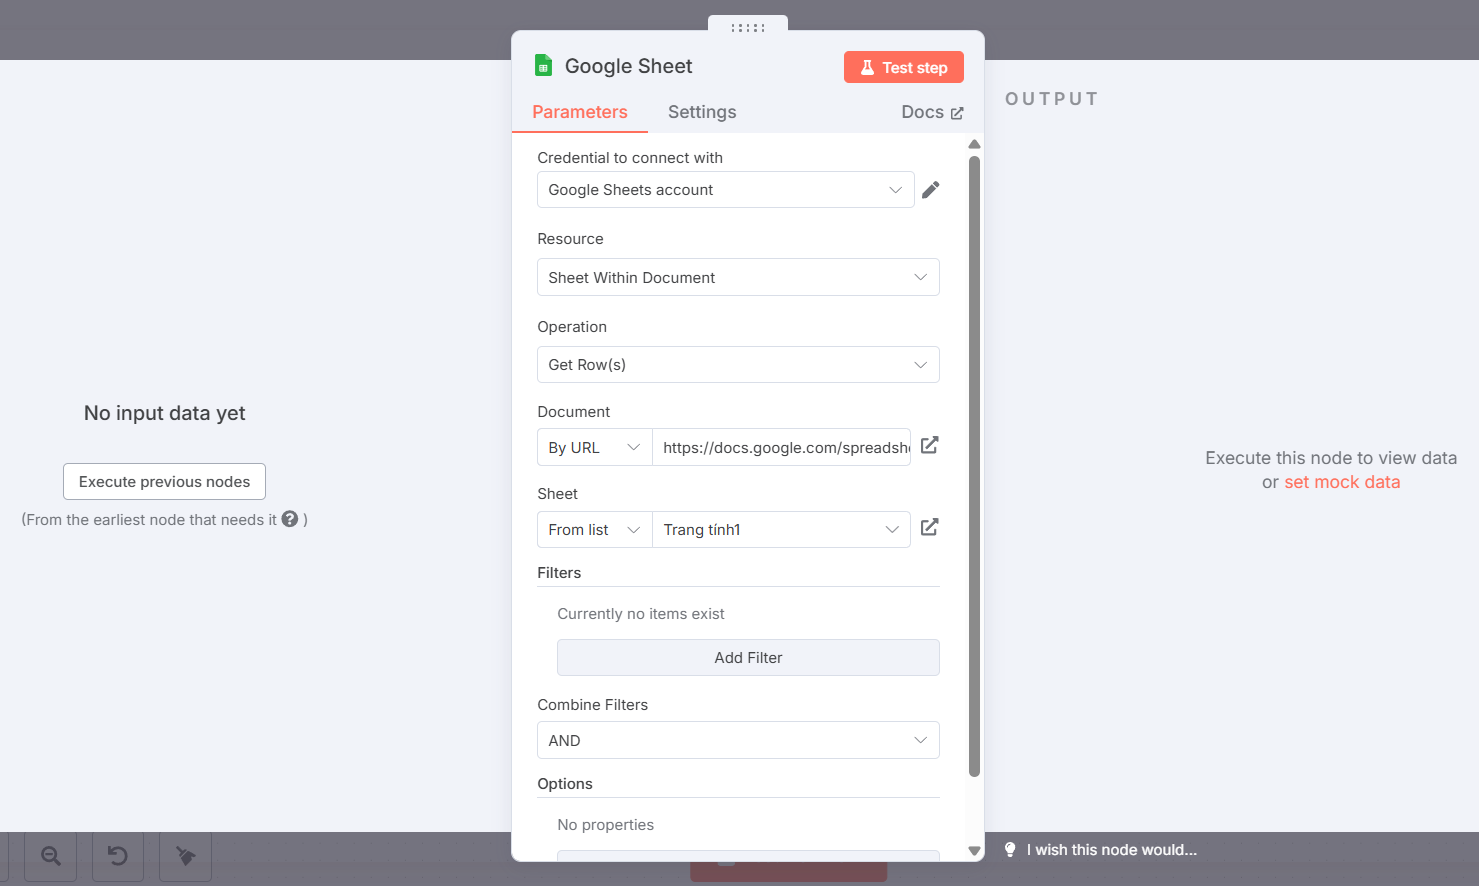This screenshot has height=886, width=1479.
Task: Click the lightbulb feedback icon
Action: [1010, 850]
